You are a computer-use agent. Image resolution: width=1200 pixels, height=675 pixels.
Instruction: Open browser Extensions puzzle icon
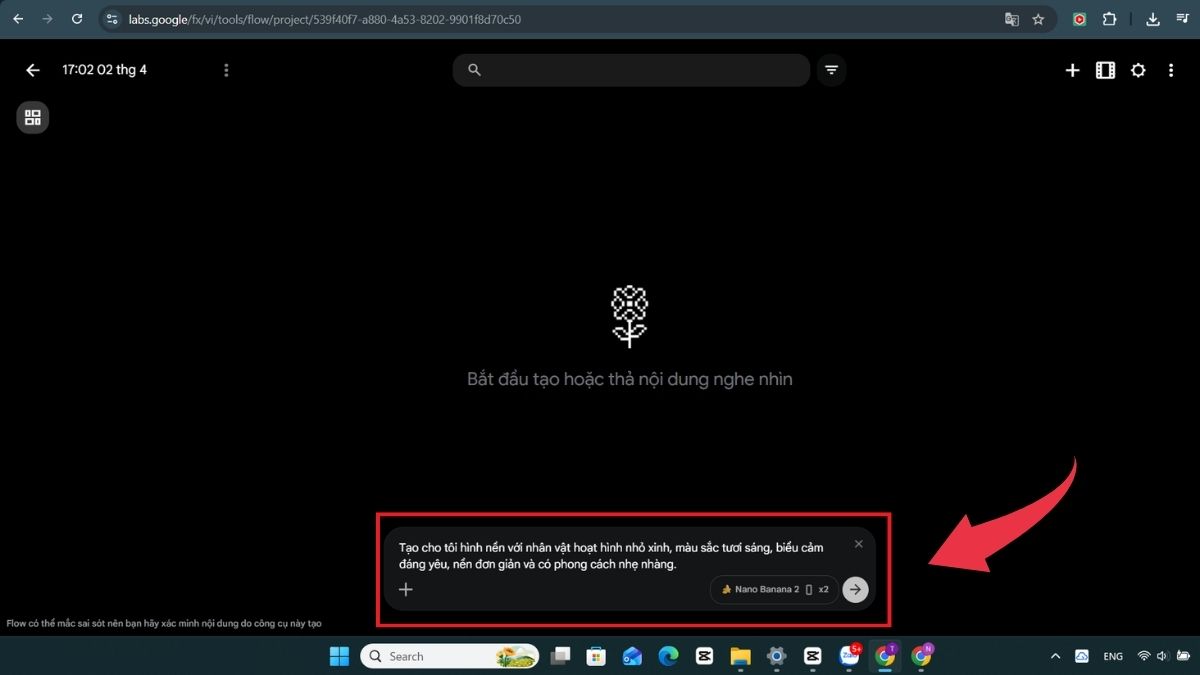[x=1108, y=18]
